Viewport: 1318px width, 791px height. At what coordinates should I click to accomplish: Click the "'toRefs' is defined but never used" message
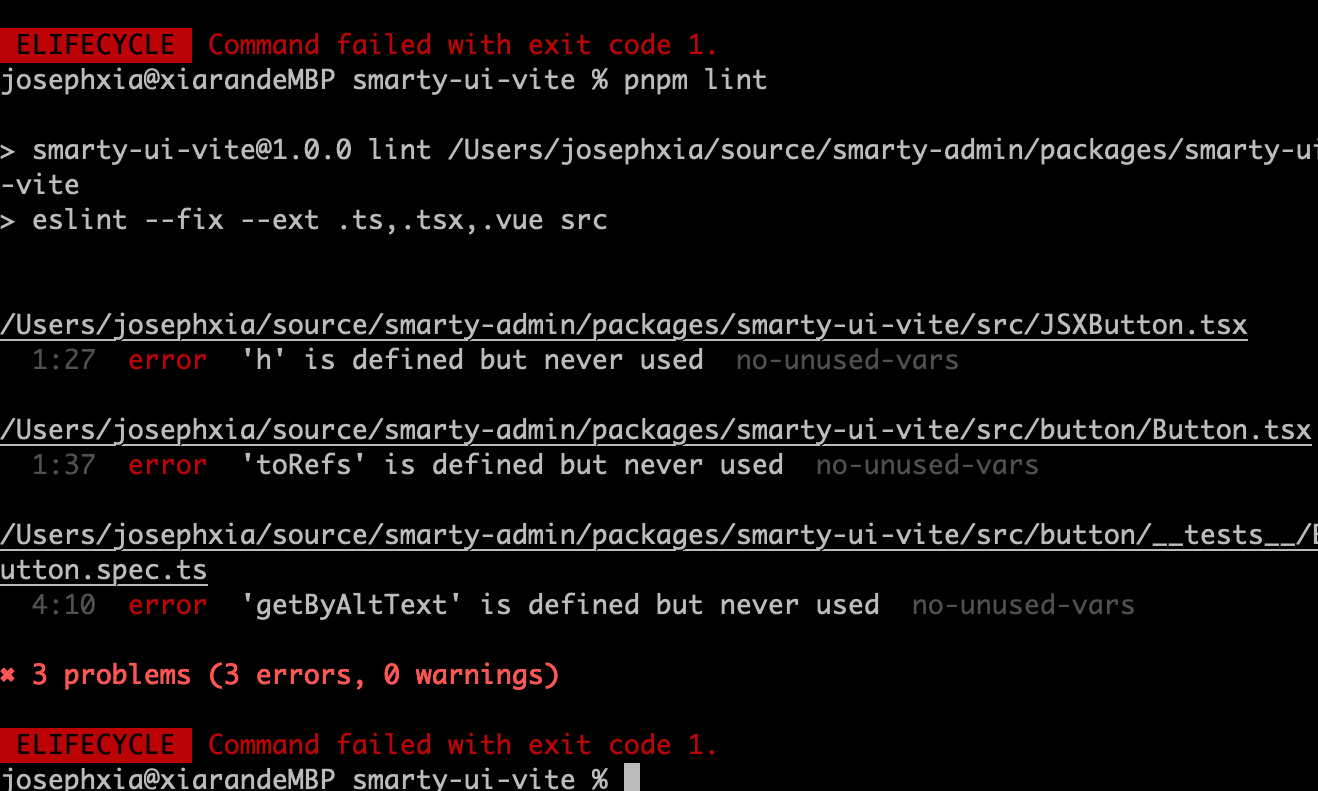pyautogui.click(x=512, y=465)
